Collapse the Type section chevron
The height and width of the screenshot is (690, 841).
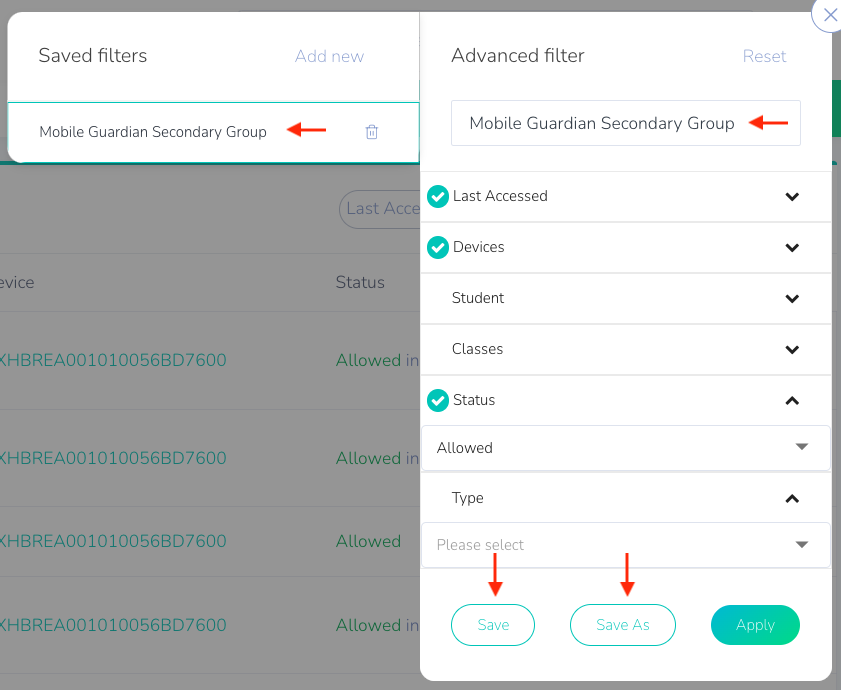[792, 498]
